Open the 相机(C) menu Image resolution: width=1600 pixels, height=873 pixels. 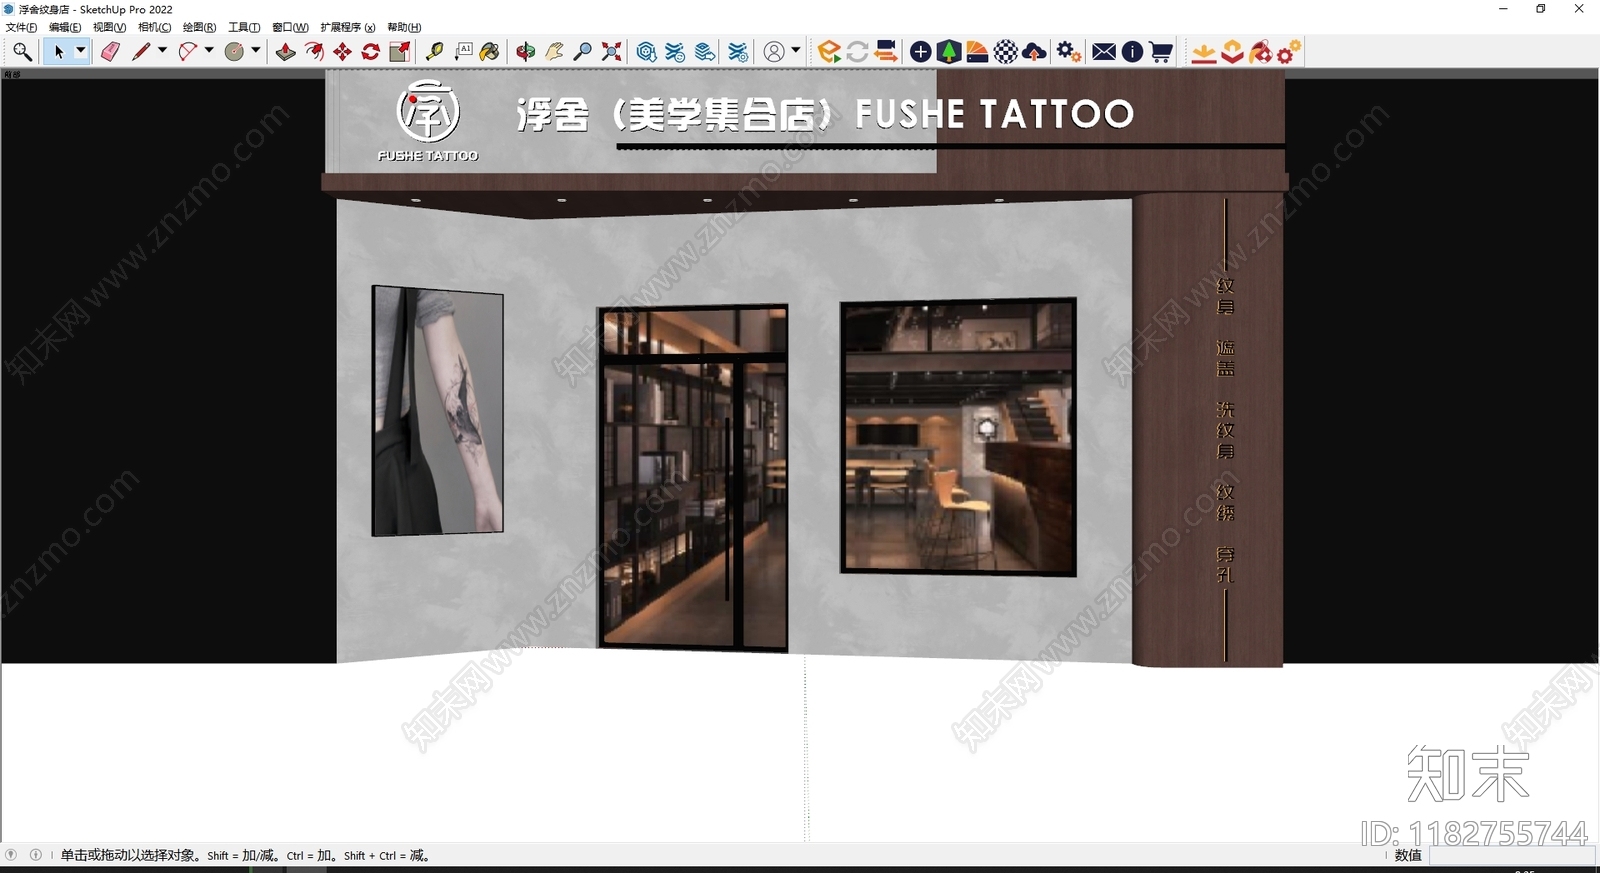(x=154, y=27)
